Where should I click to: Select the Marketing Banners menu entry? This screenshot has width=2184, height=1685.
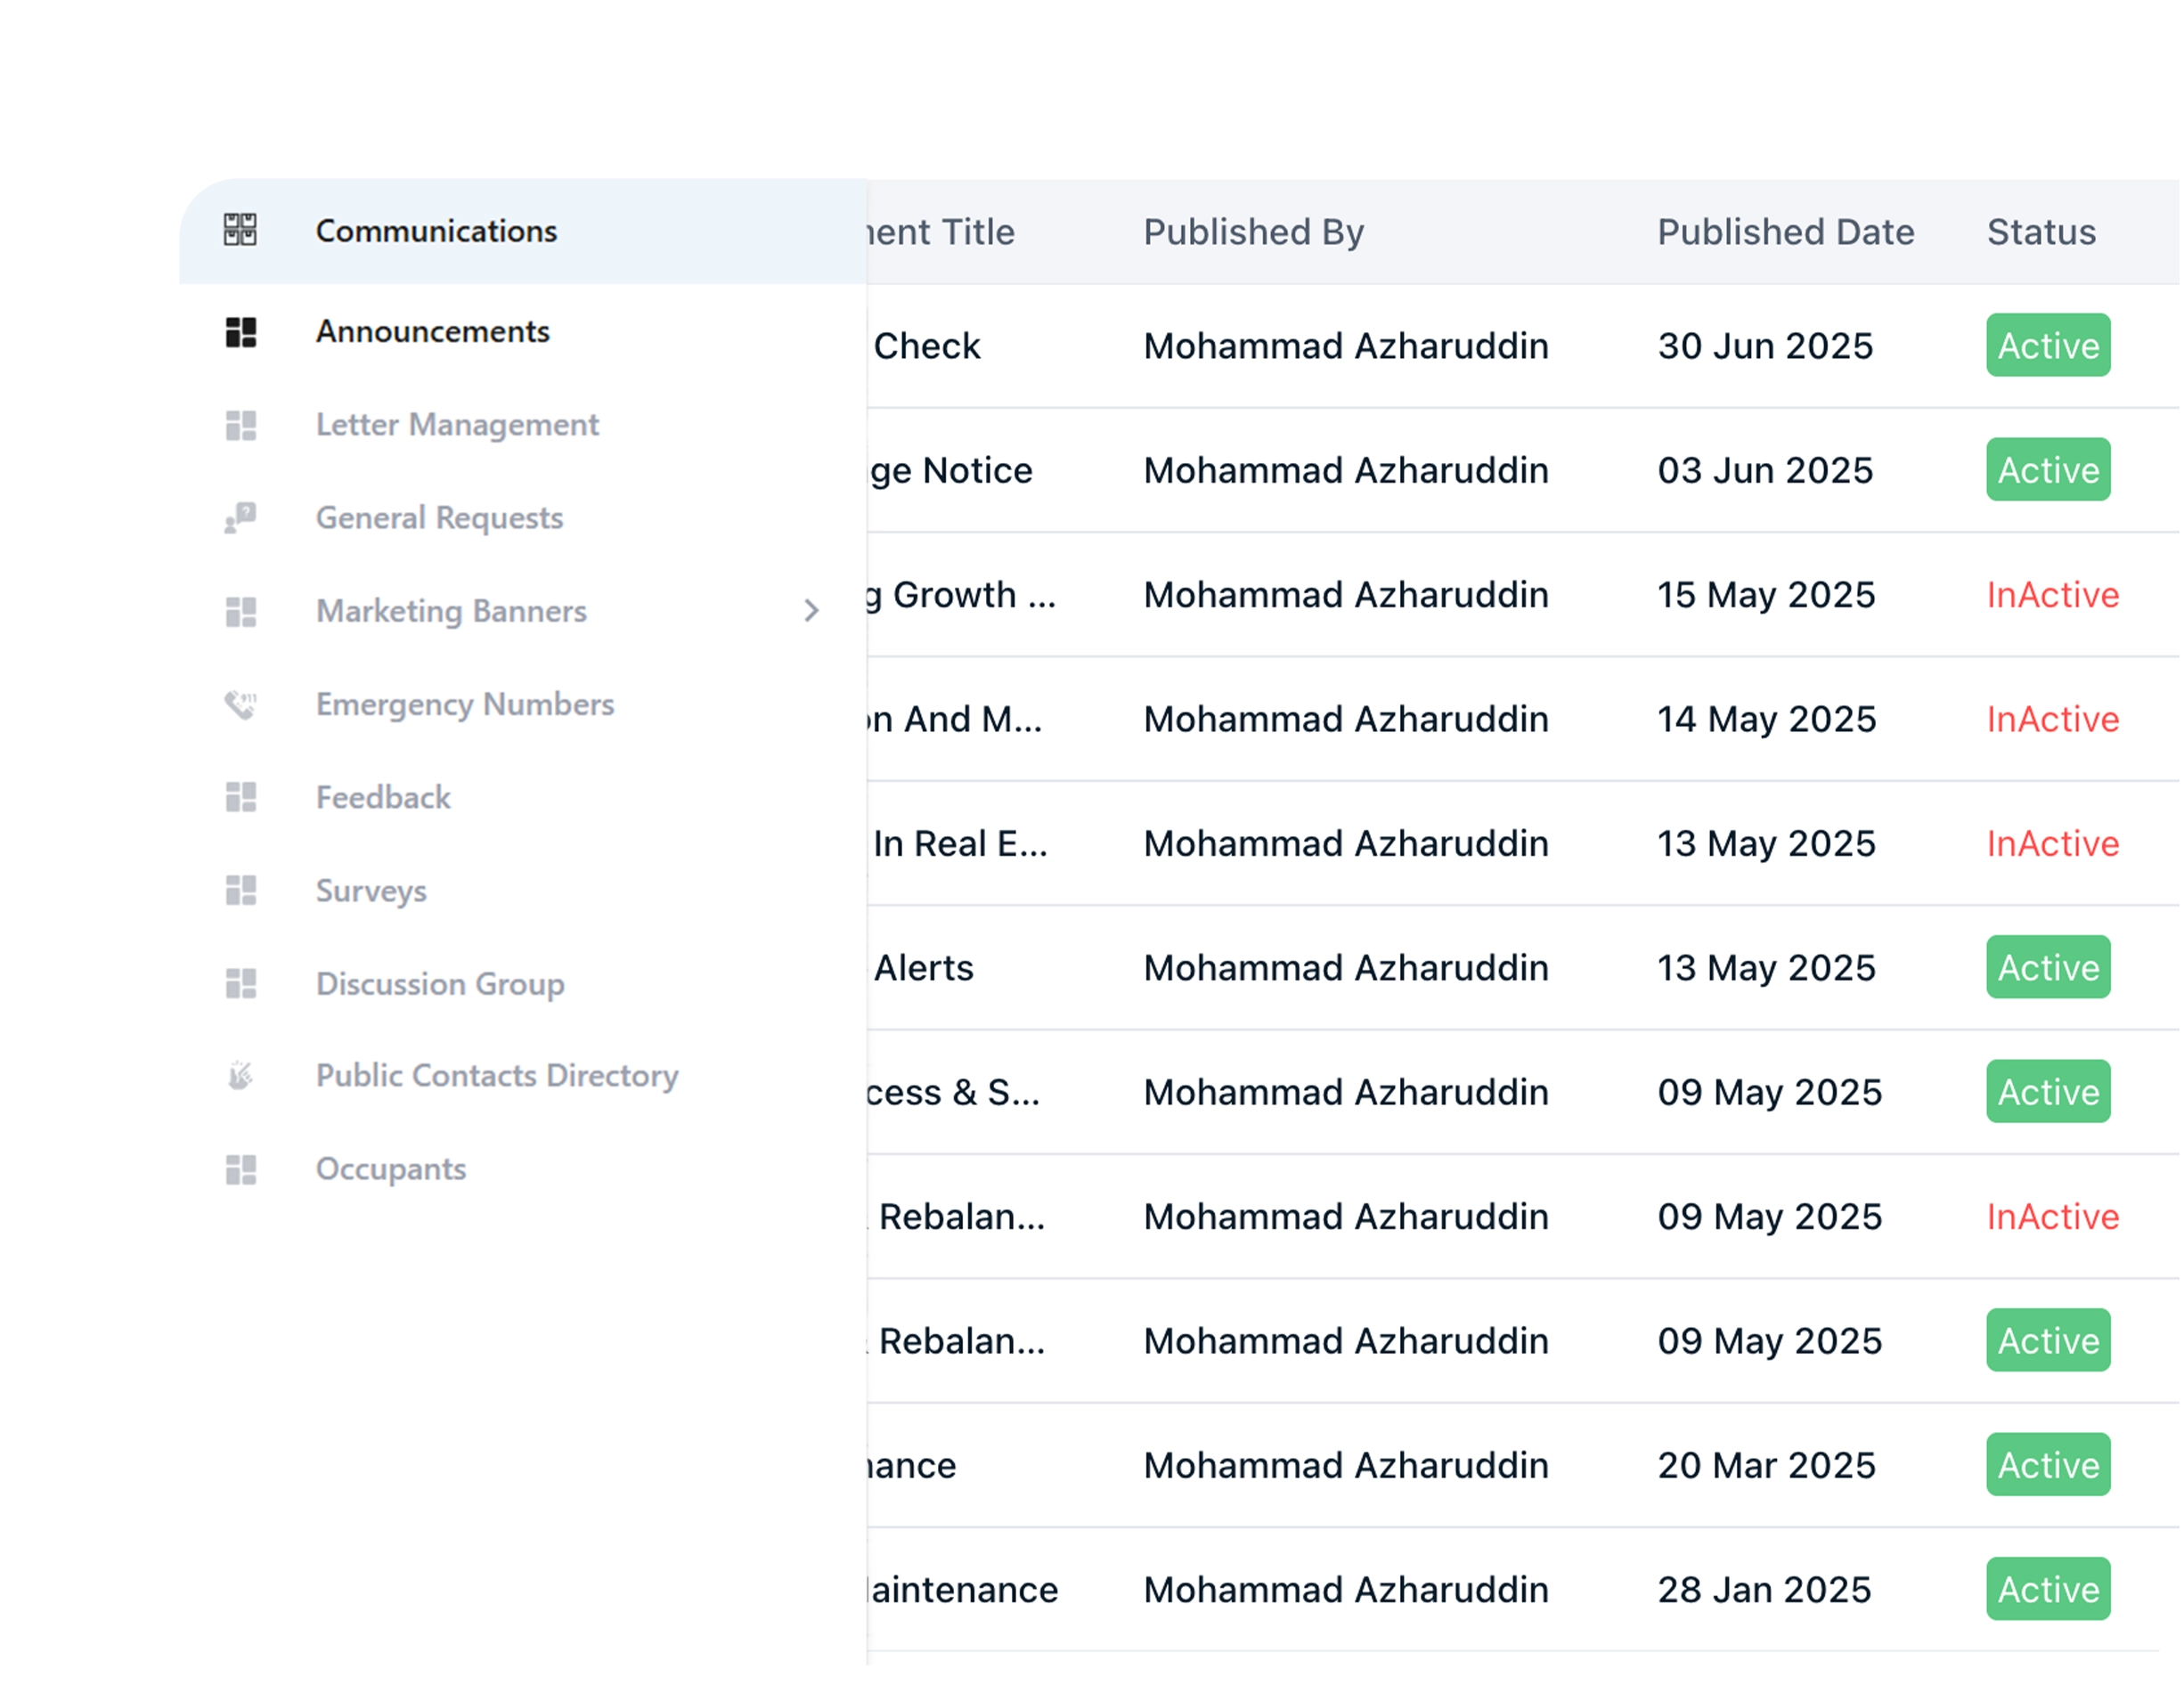pos(451,611)
